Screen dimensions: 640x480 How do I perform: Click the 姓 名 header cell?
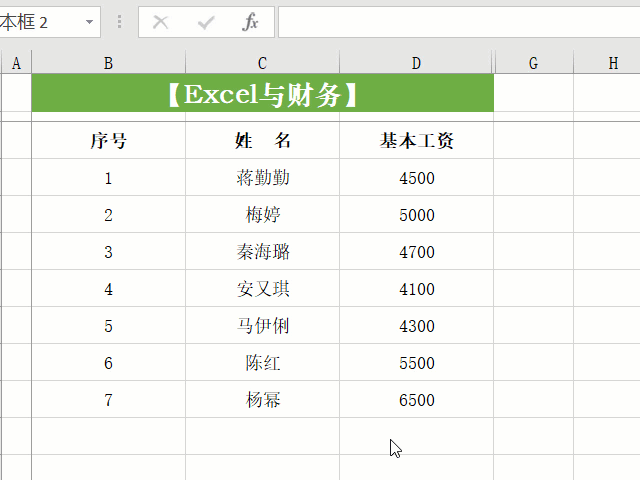click(x=262, y=140)
